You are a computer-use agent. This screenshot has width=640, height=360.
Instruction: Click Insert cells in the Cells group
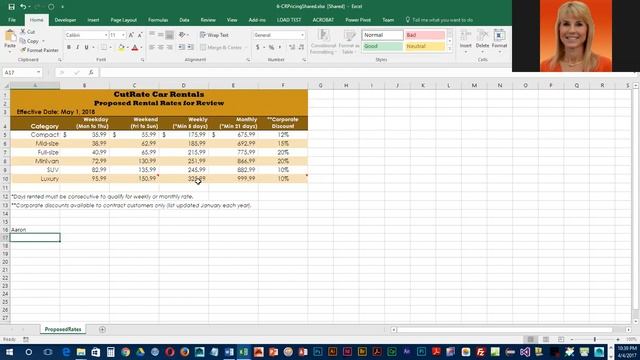(466, 40)
